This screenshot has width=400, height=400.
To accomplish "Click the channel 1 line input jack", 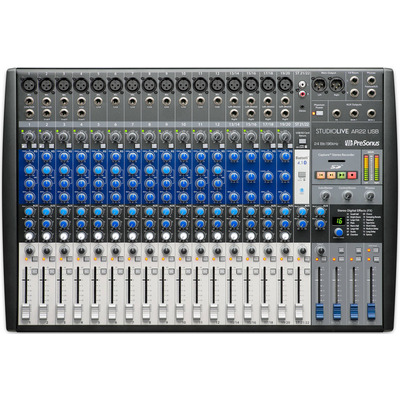I will coord(29,100).
